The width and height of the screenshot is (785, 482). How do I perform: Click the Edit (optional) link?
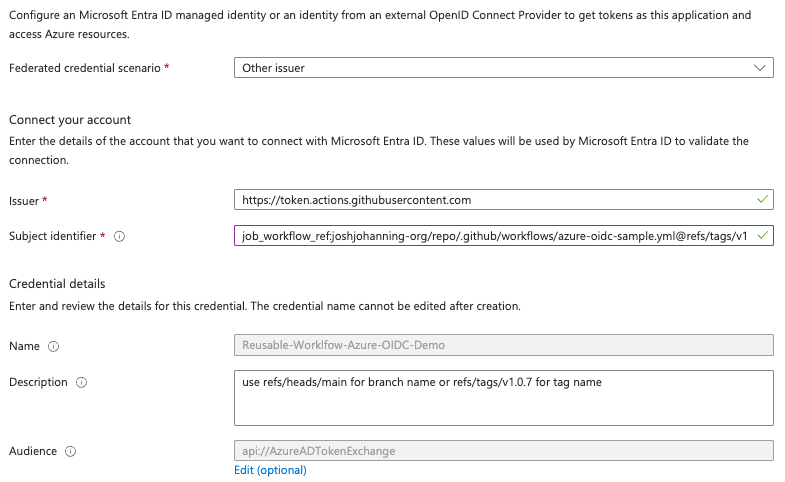click(270, 470)
